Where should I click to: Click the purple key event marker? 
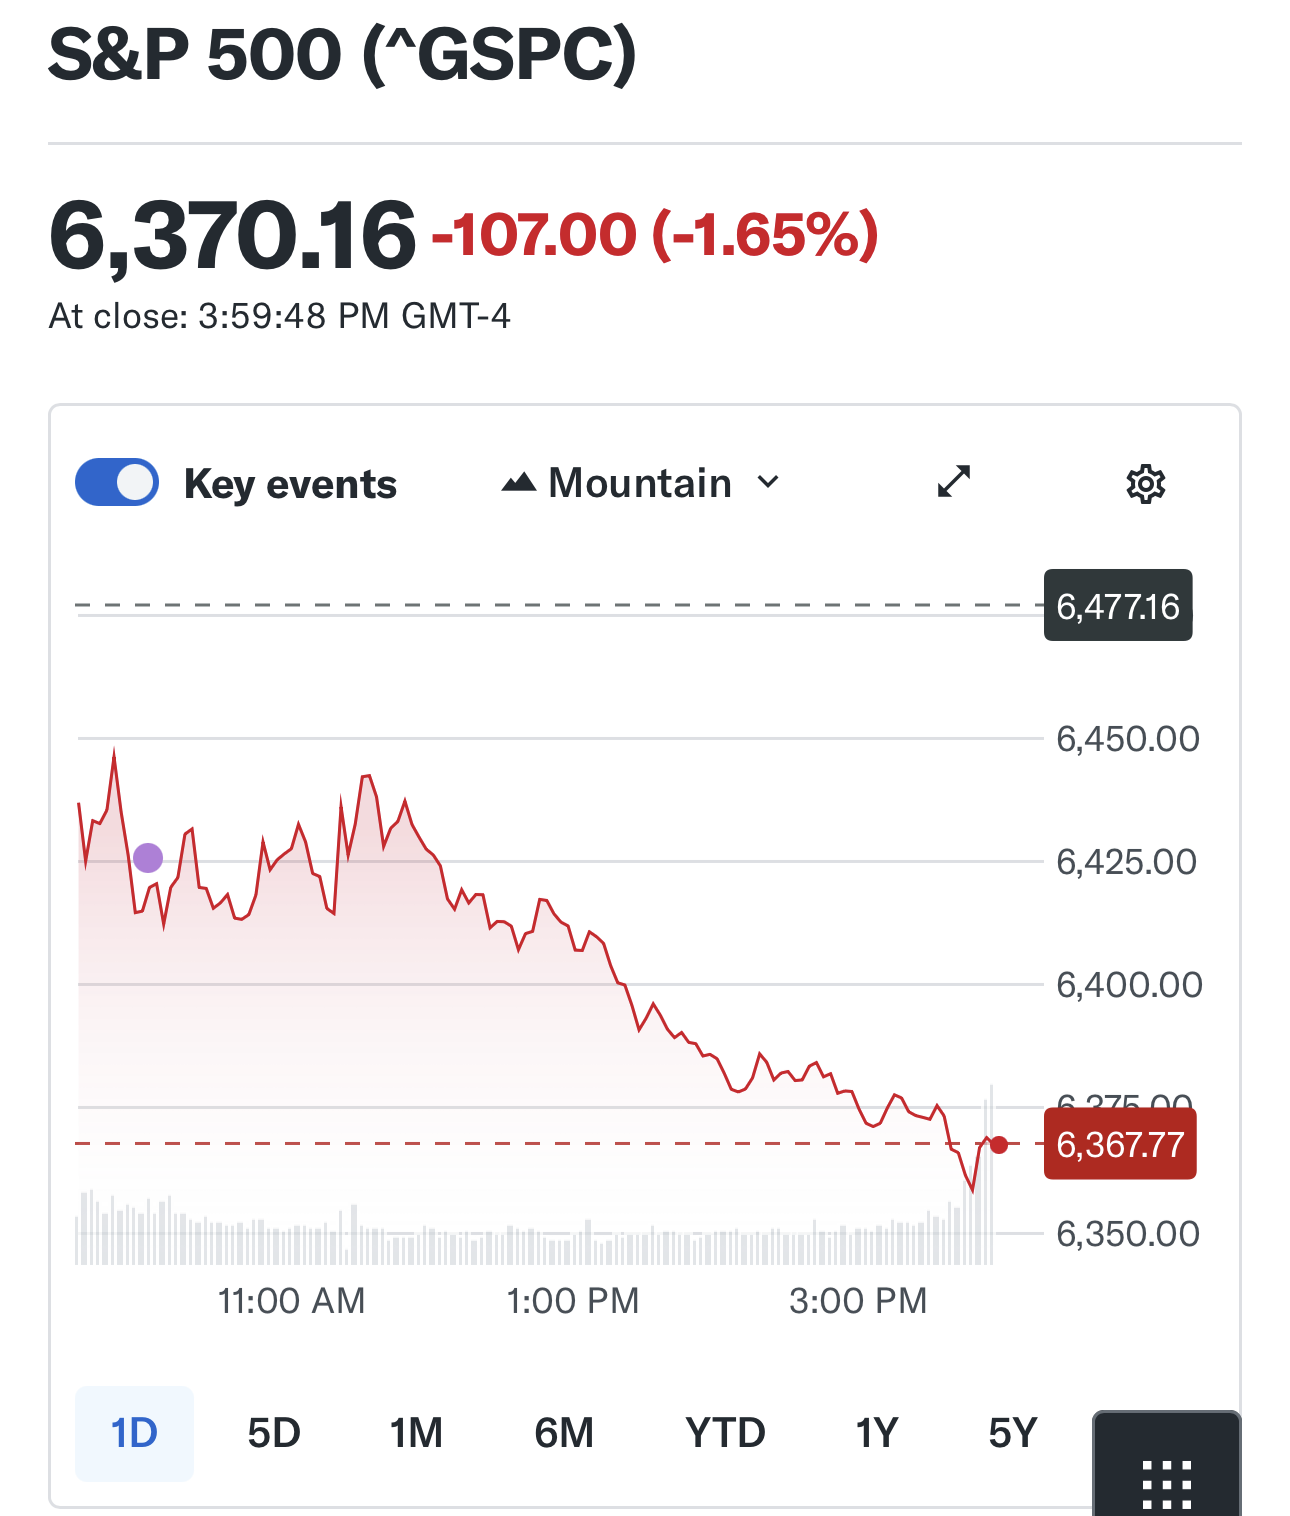(x=148, y=858)
